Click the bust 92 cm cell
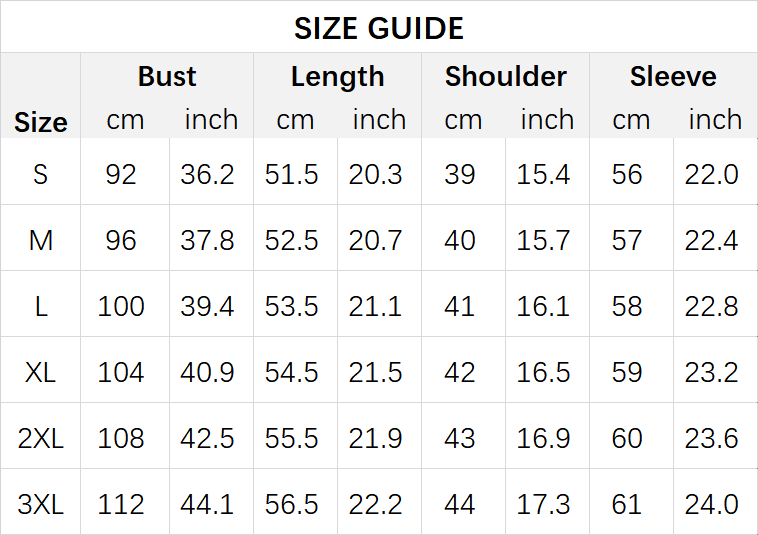 (121, 174)
